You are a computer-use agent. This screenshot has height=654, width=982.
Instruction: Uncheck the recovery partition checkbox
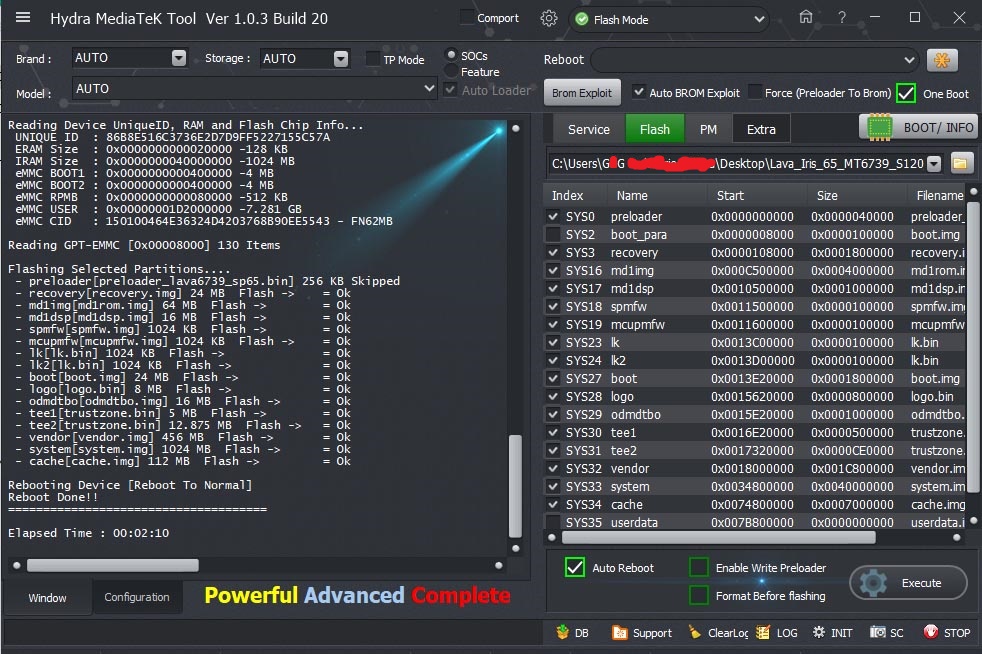point(553,252)
